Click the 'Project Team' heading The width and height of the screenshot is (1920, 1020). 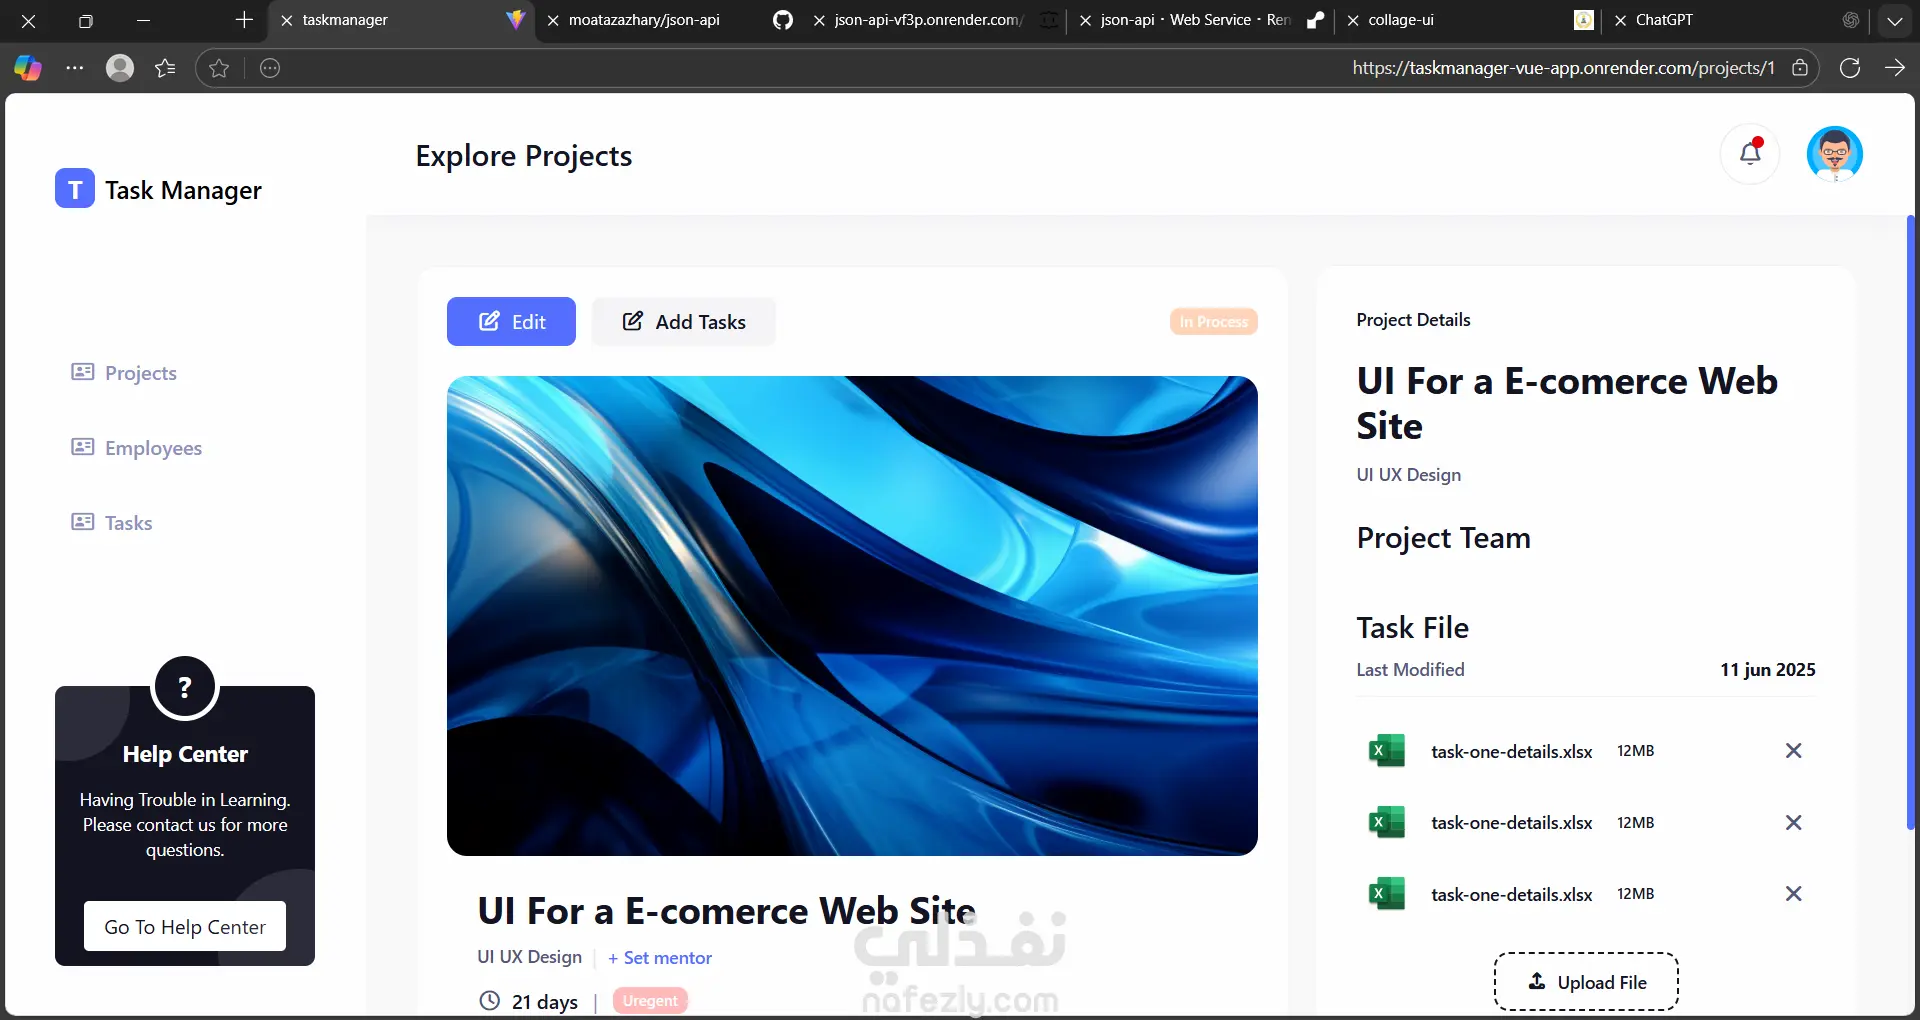pos(1443,538)
